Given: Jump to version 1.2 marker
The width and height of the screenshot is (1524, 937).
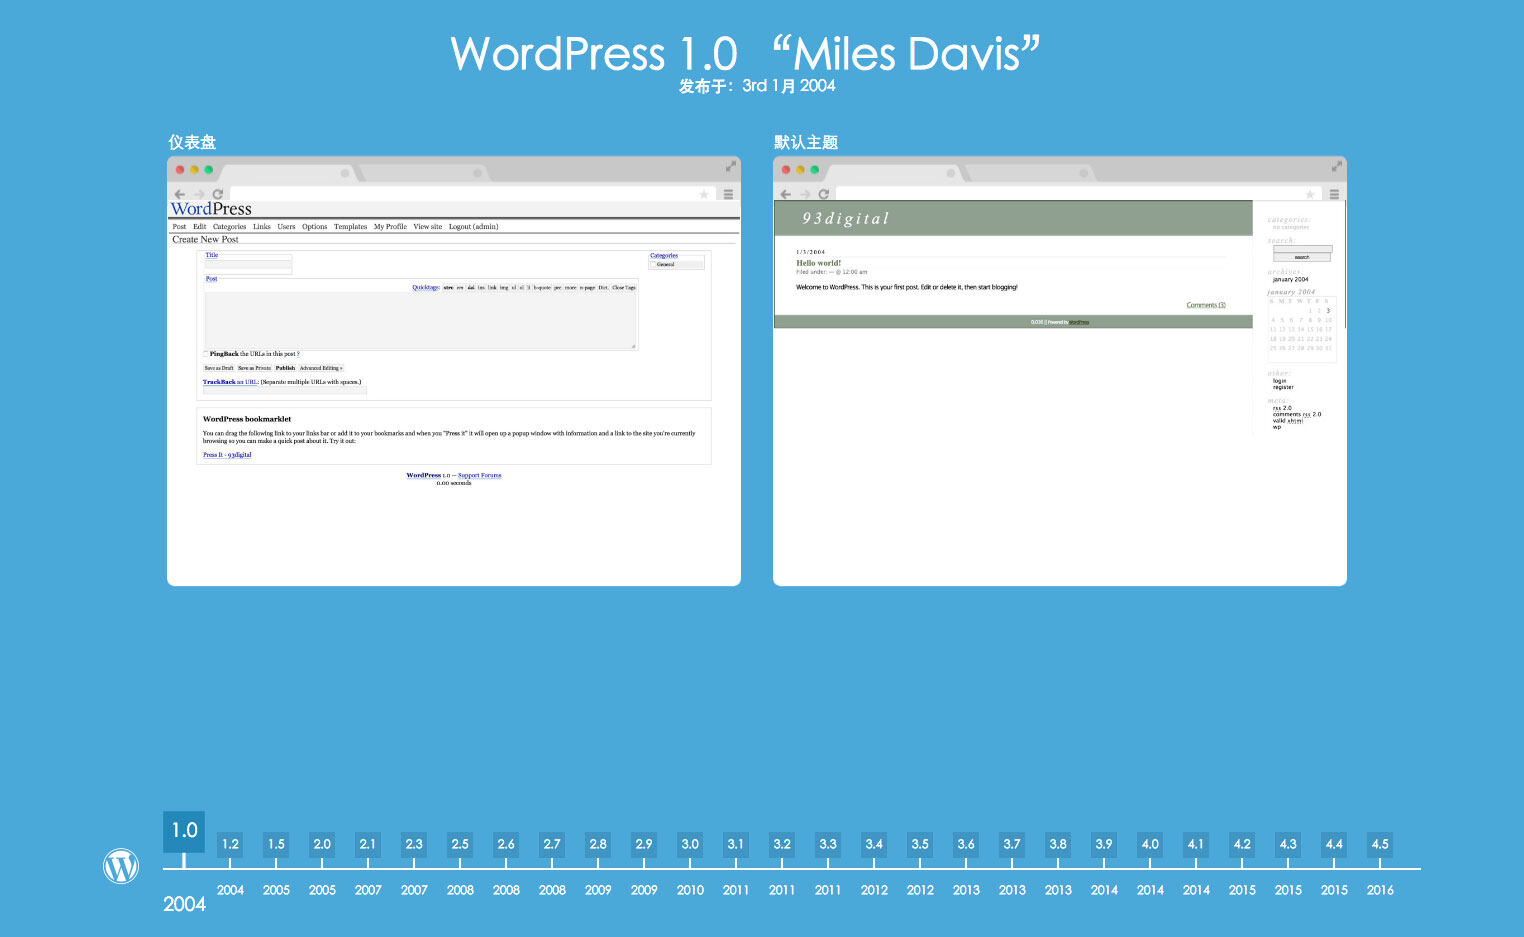Looking at the screenshot, I should 230,844.
